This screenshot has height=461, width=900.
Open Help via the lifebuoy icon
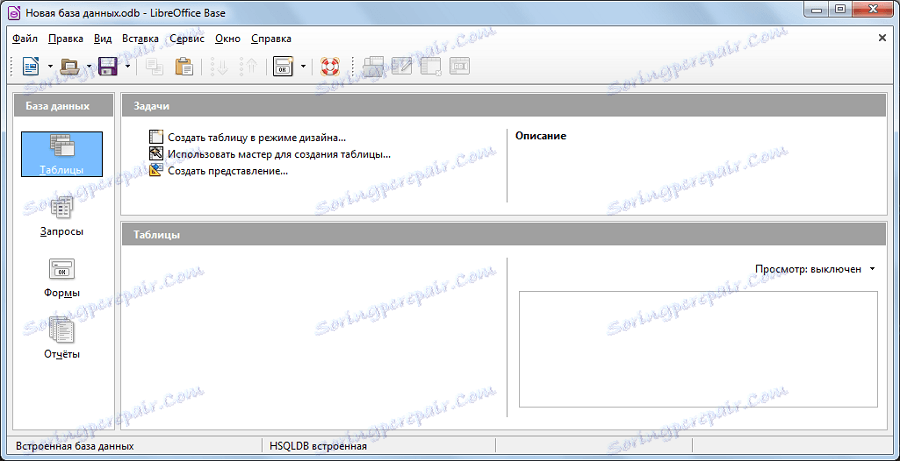coord(330,67)
